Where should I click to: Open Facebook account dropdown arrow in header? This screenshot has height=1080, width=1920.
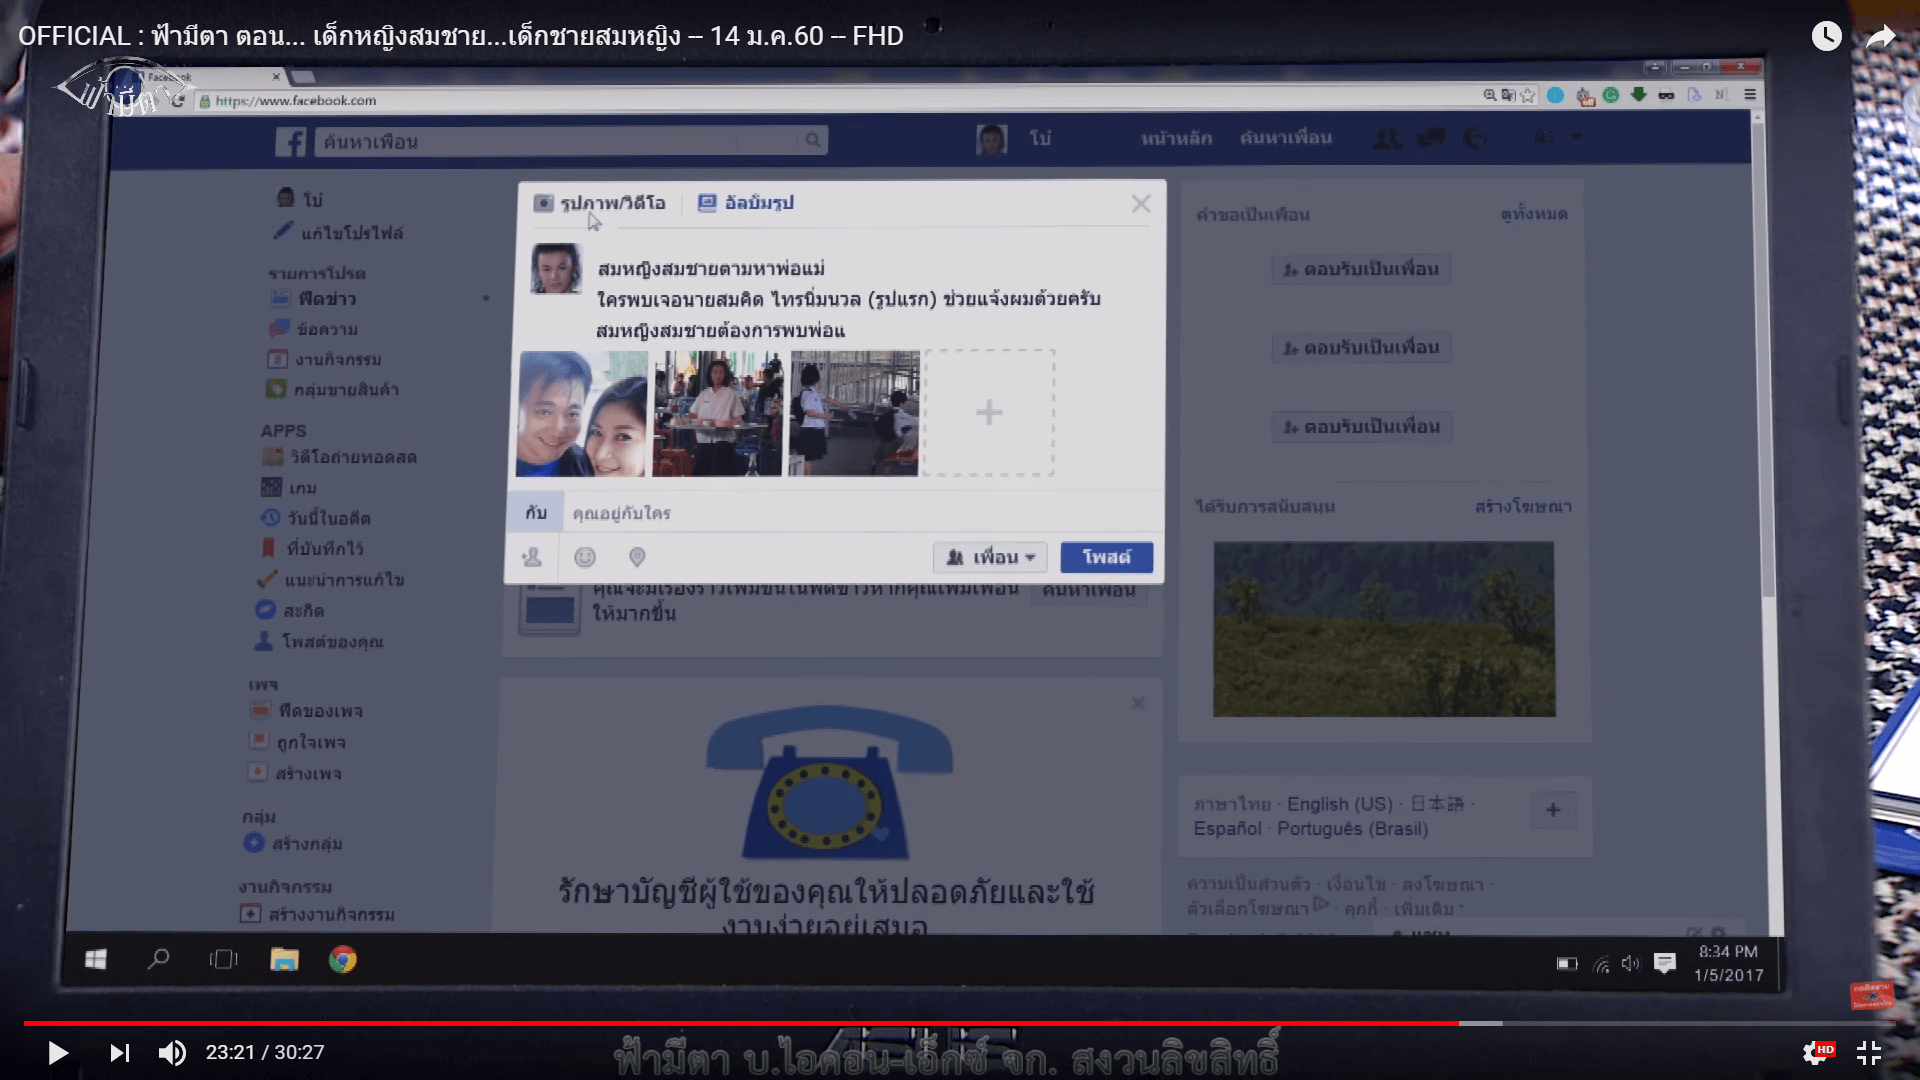pos(1576,137)
